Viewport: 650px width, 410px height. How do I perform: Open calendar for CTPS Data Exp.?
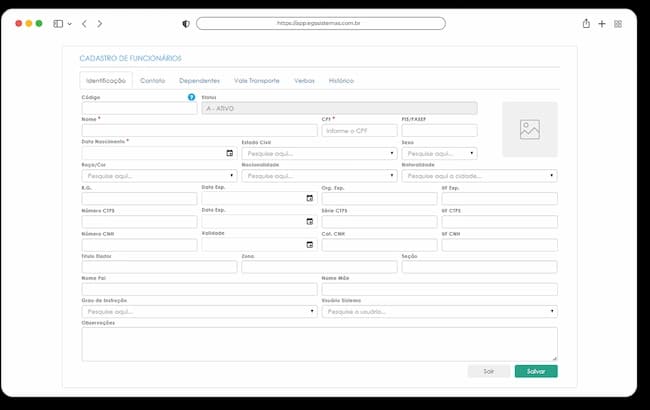(x=310, y=221)
